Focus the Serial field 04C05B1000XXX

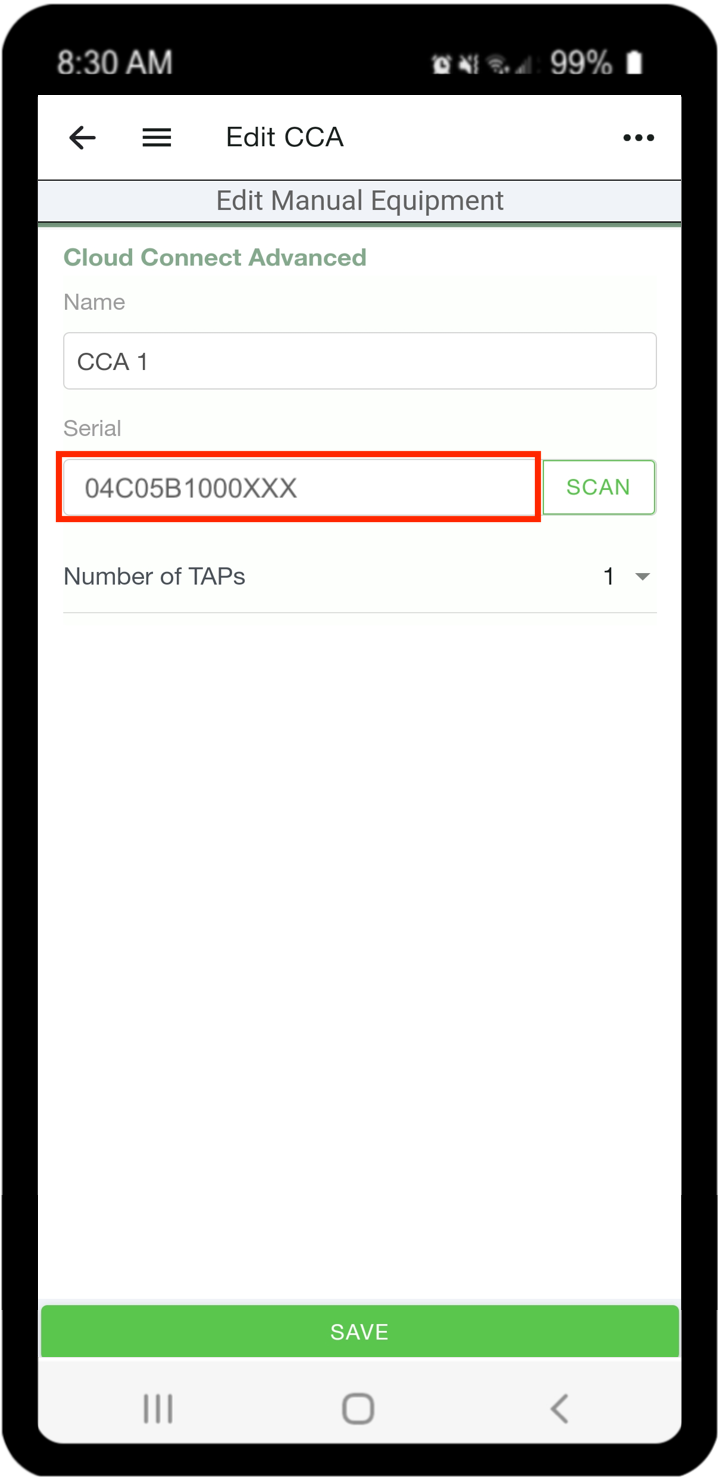click(x=299, y=488)
